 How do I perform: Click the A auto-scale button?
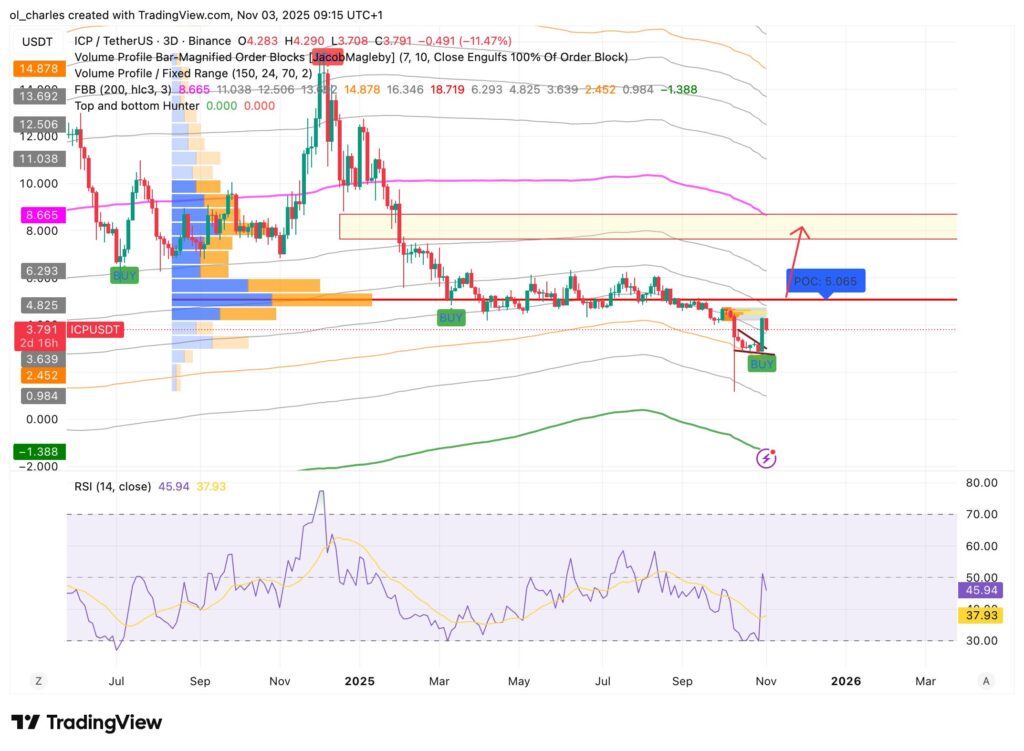986,680
